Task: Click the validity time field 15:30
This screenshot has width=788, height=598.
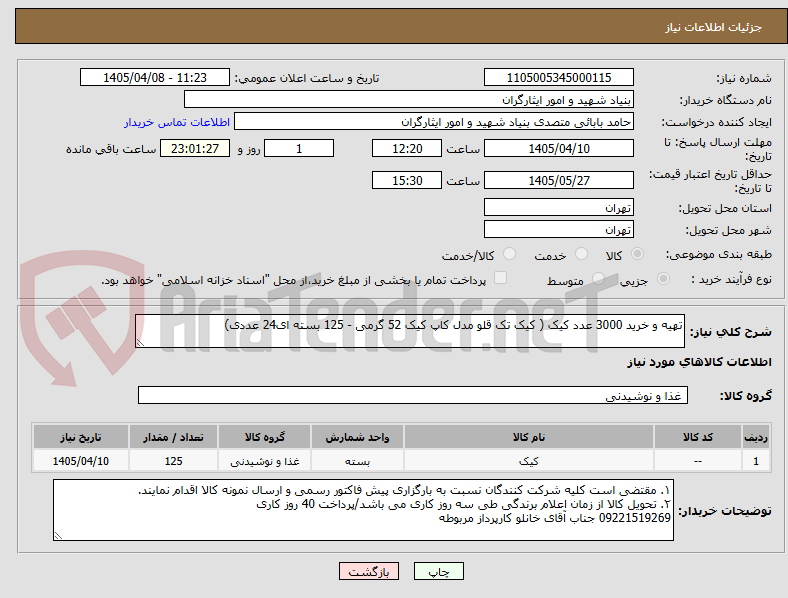Action: pyautogui.click(x=407, y=180)
